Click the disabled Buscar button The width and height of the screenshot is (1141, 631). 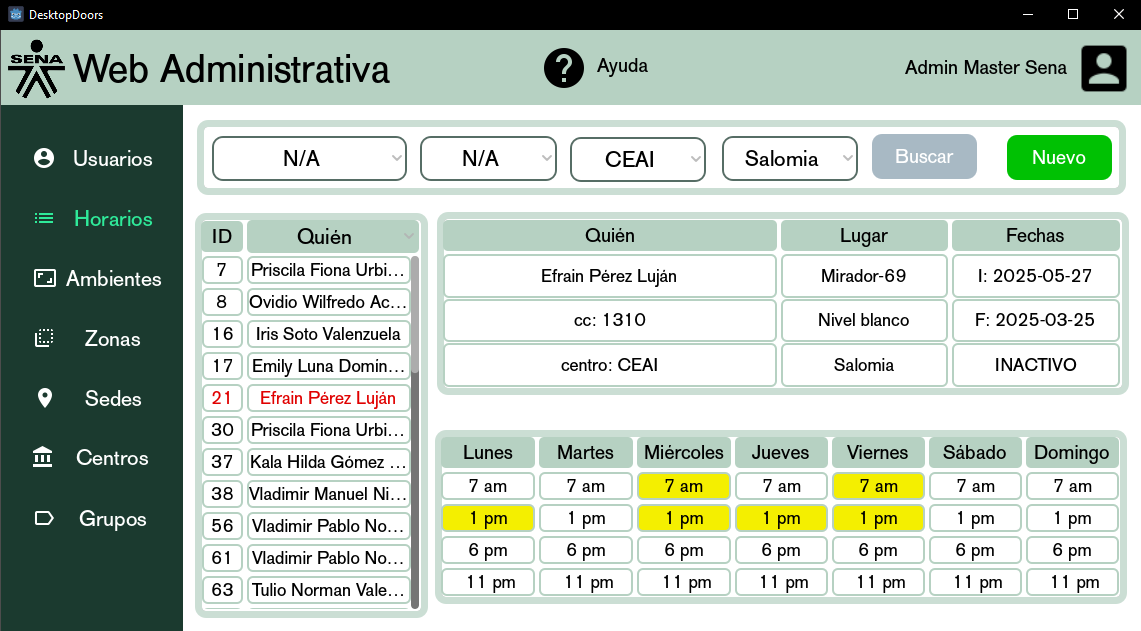point(924,156)
